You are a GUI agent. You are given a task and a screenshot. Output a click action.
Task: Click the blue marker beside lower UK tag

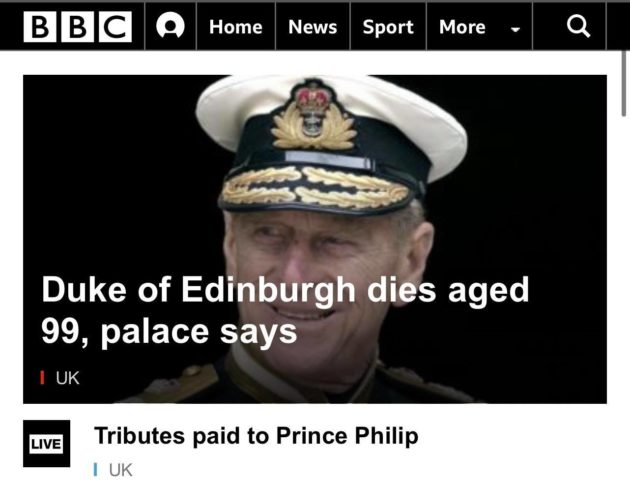(95, 469)
